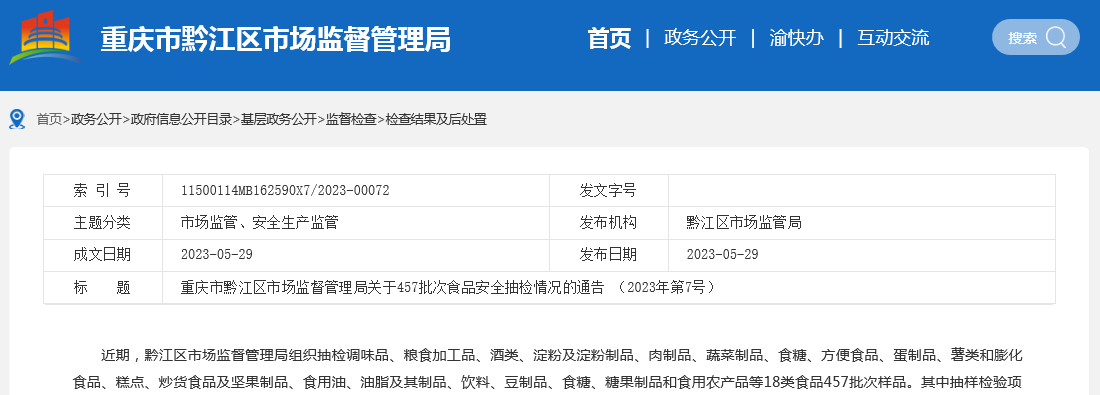The height and width of the screenshot is (395, 1100).
Task: Select the 发布日期 value 2023-05-29
Action: [722, 255]
